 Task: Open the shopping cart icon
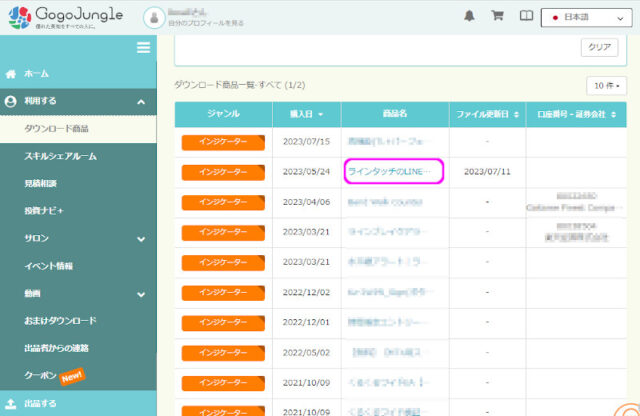tap(497, 16)
